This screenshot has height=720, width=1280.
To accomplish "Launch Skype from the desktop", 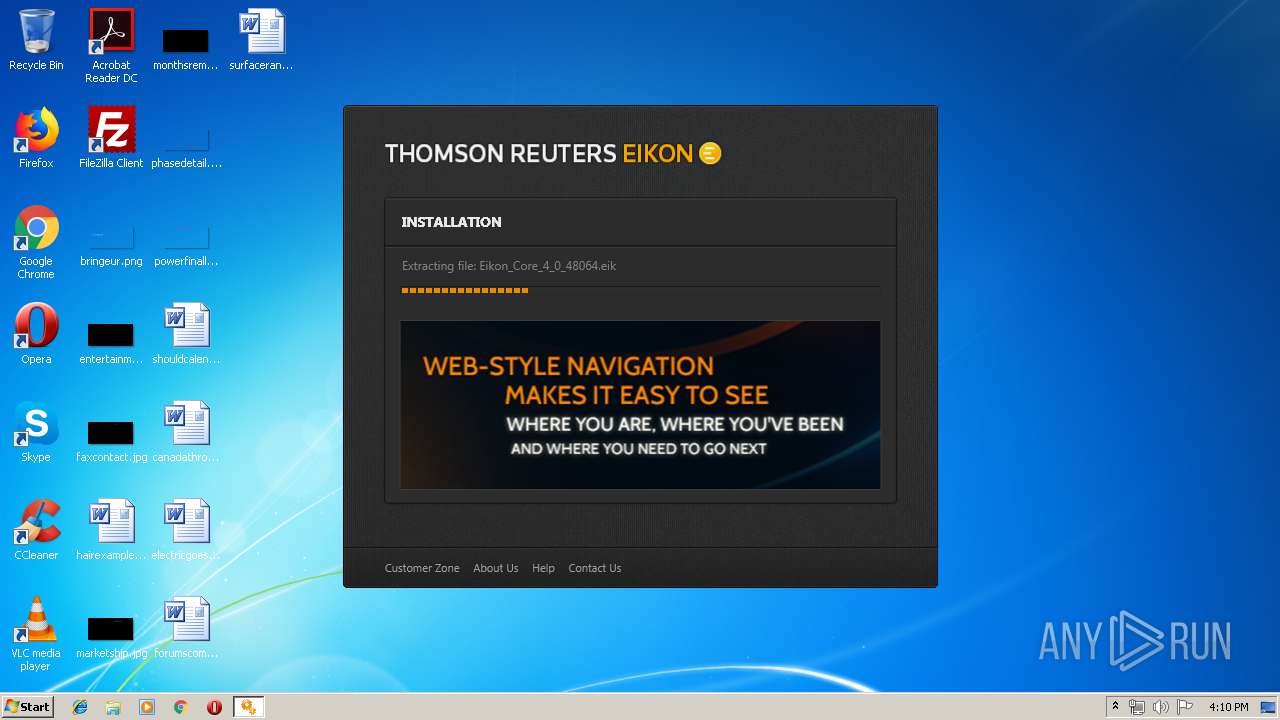I will point(36,432).
